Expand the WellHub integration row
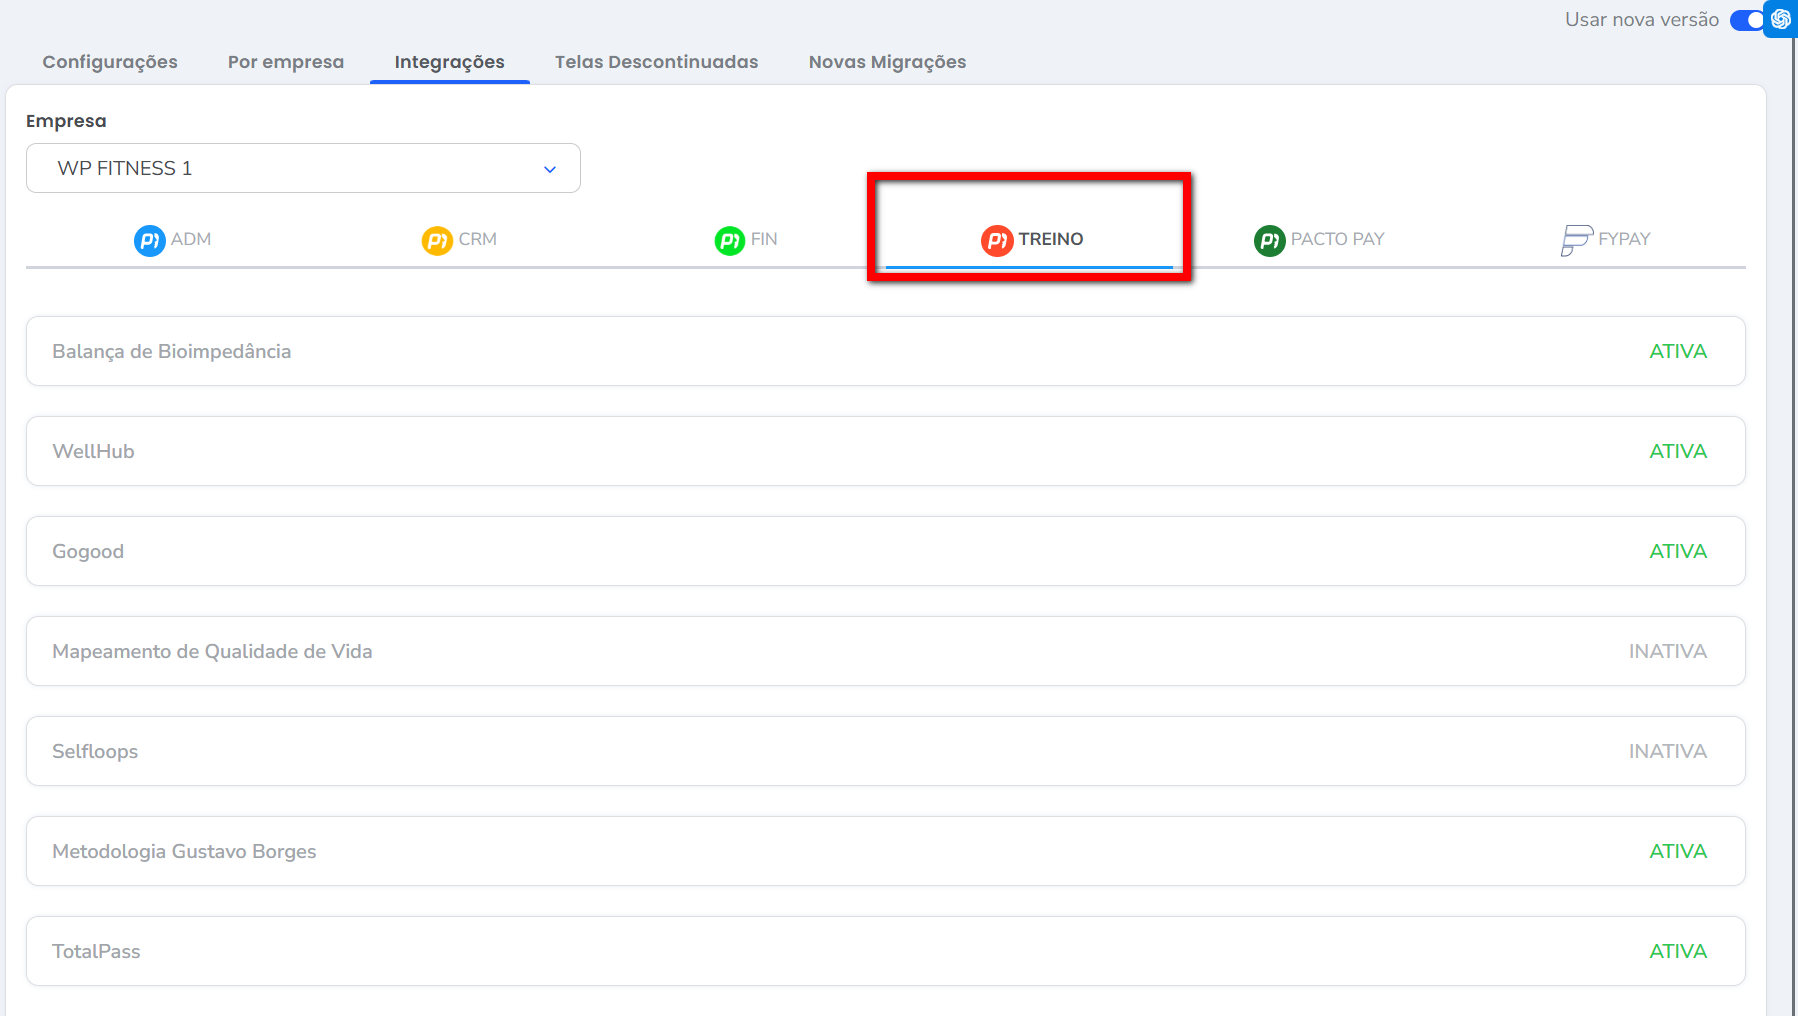1798x1016 pixels. 885,451
